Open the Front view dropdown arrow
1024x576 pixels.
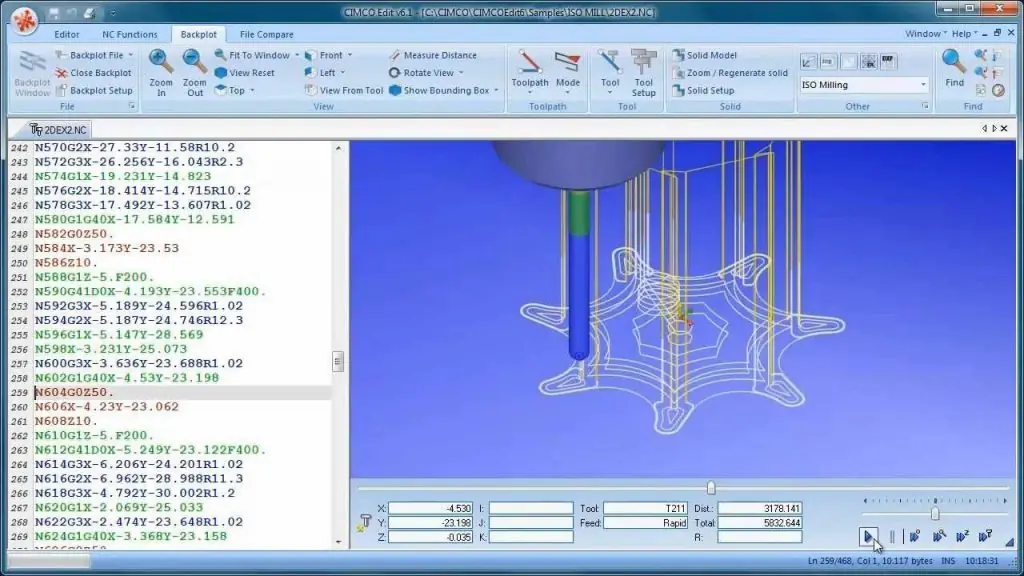point(350,56)
